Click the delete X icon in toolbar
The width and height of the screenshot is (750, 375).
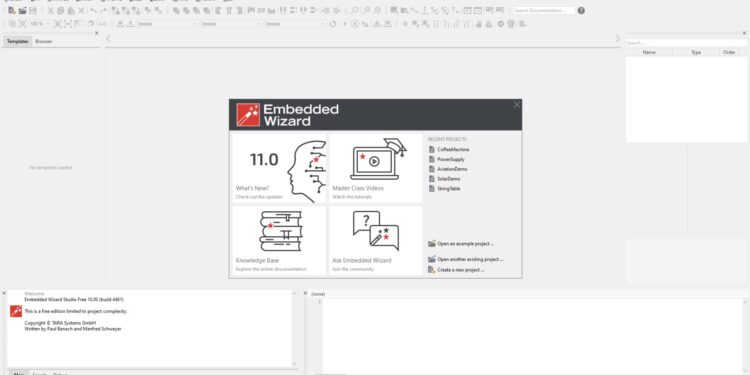(81, 10)
